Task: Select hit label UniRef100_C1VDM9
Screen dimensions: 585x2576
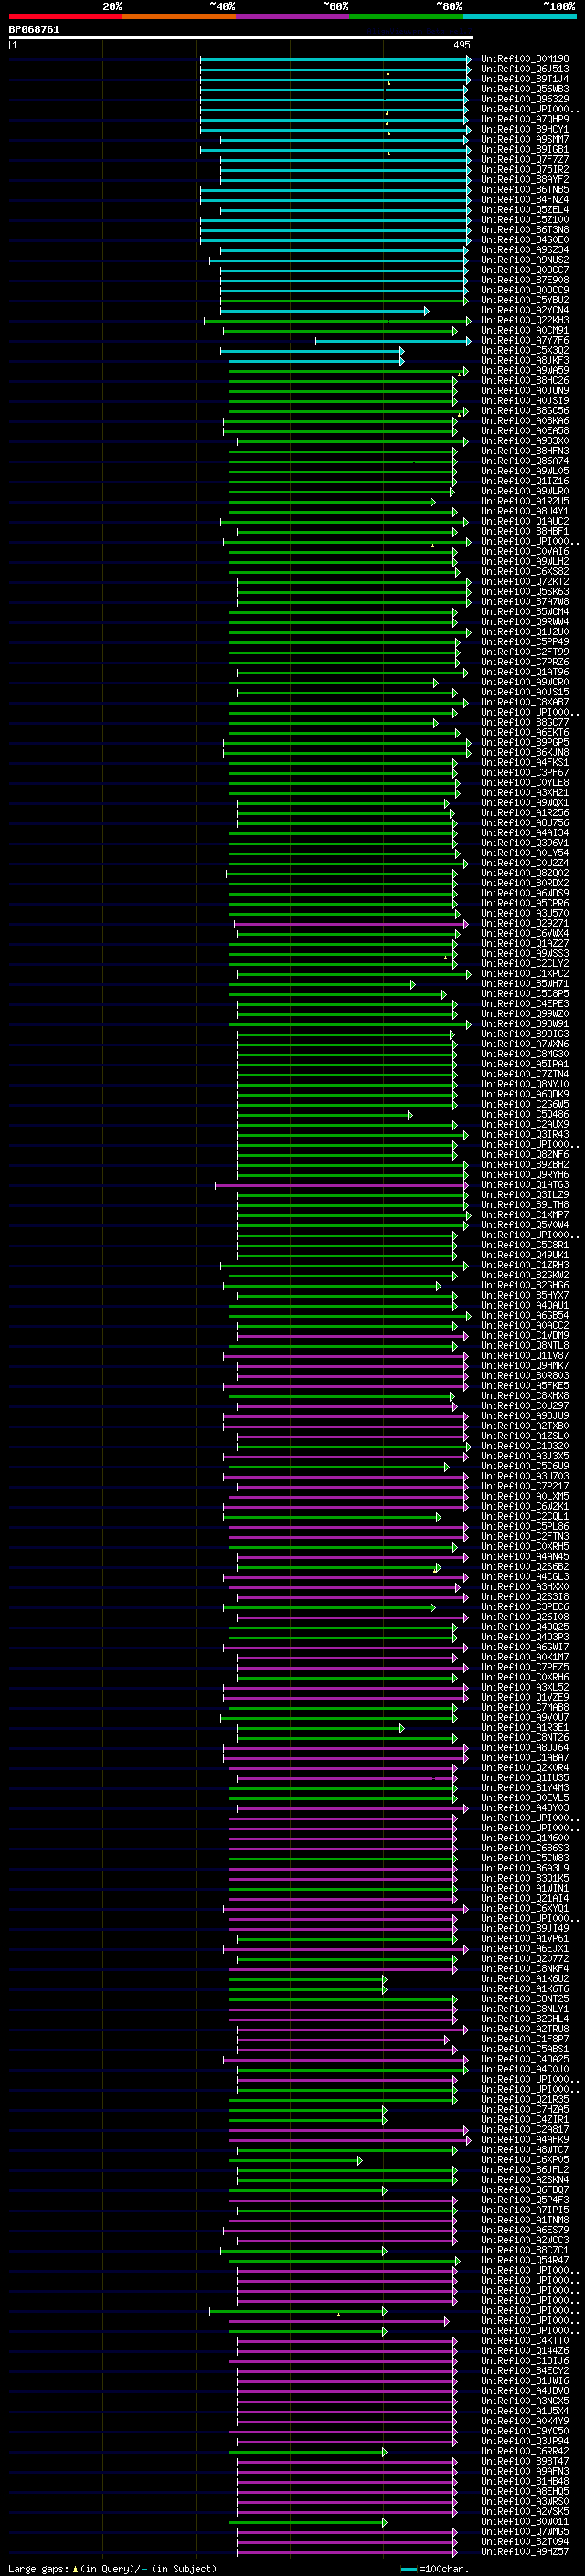Action: click(525, 1335)
